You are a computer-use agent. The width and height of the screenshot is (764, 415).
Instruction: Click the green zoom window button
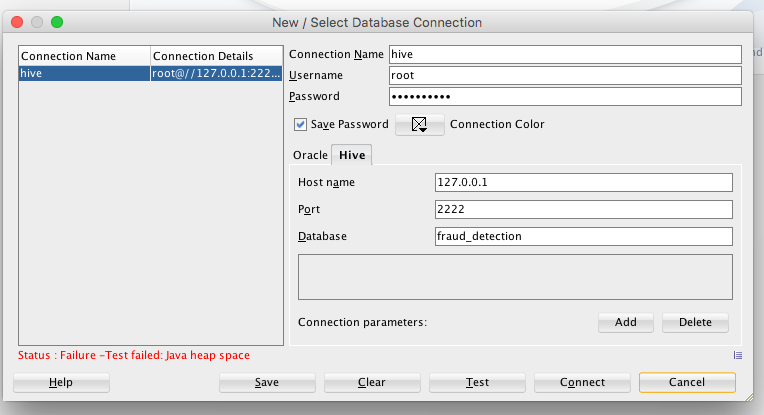(x=57, y=21)
